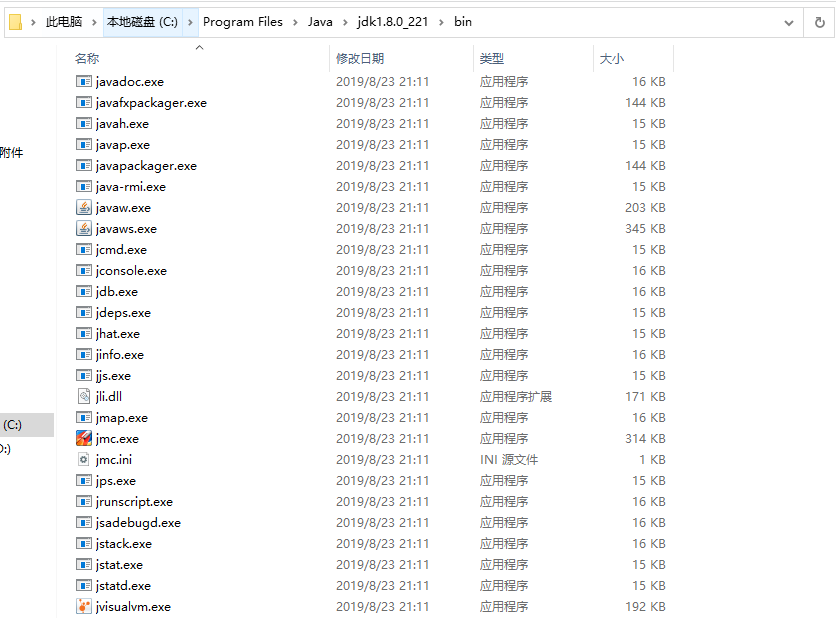Select the javafxpackager.exe icon
836x621 pixels.
pyautogui.click(x=84, y=102)
